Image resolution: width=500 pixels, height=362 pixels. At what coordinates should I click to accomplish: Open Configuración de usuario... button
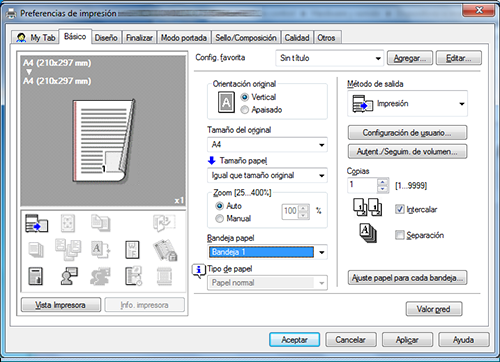[x=407, y=133]
